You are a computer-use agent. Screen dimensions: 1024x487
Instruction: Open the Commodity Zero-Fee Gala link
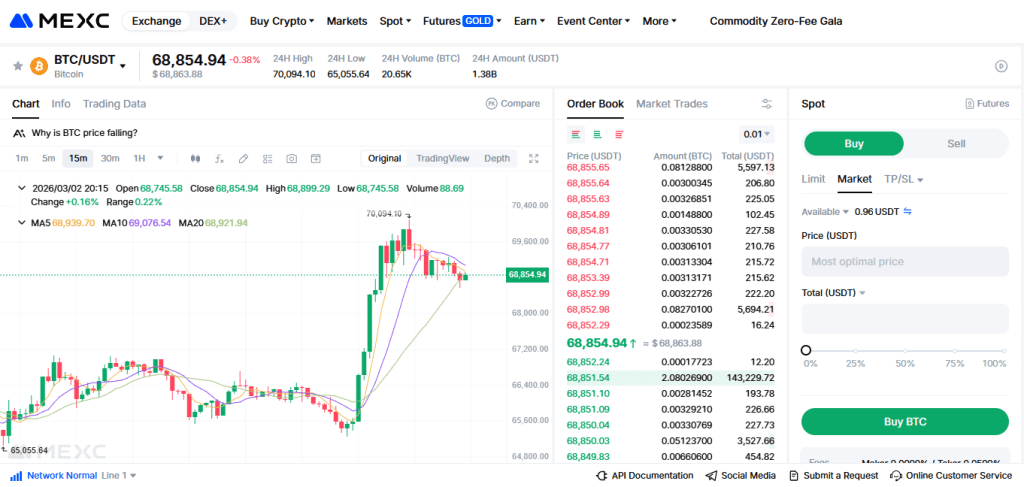(x=776, y=21)
